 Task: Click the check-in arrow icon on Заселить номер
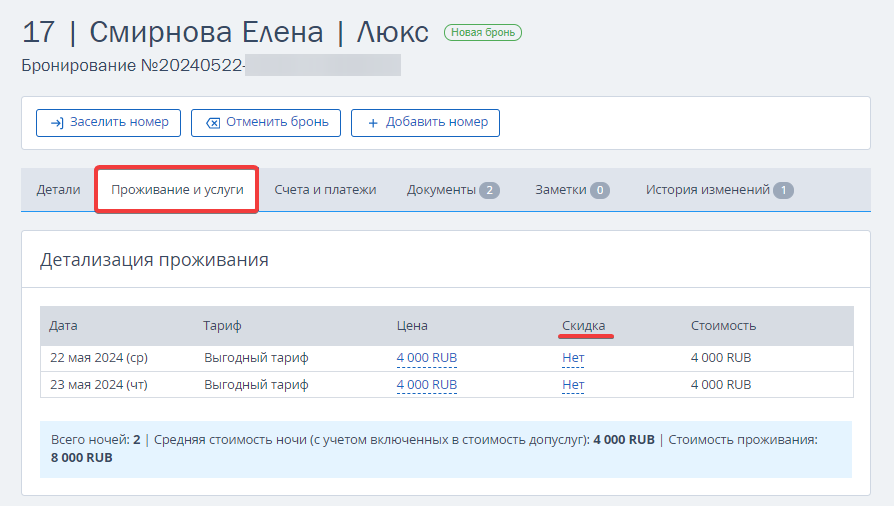pos(57,123)
